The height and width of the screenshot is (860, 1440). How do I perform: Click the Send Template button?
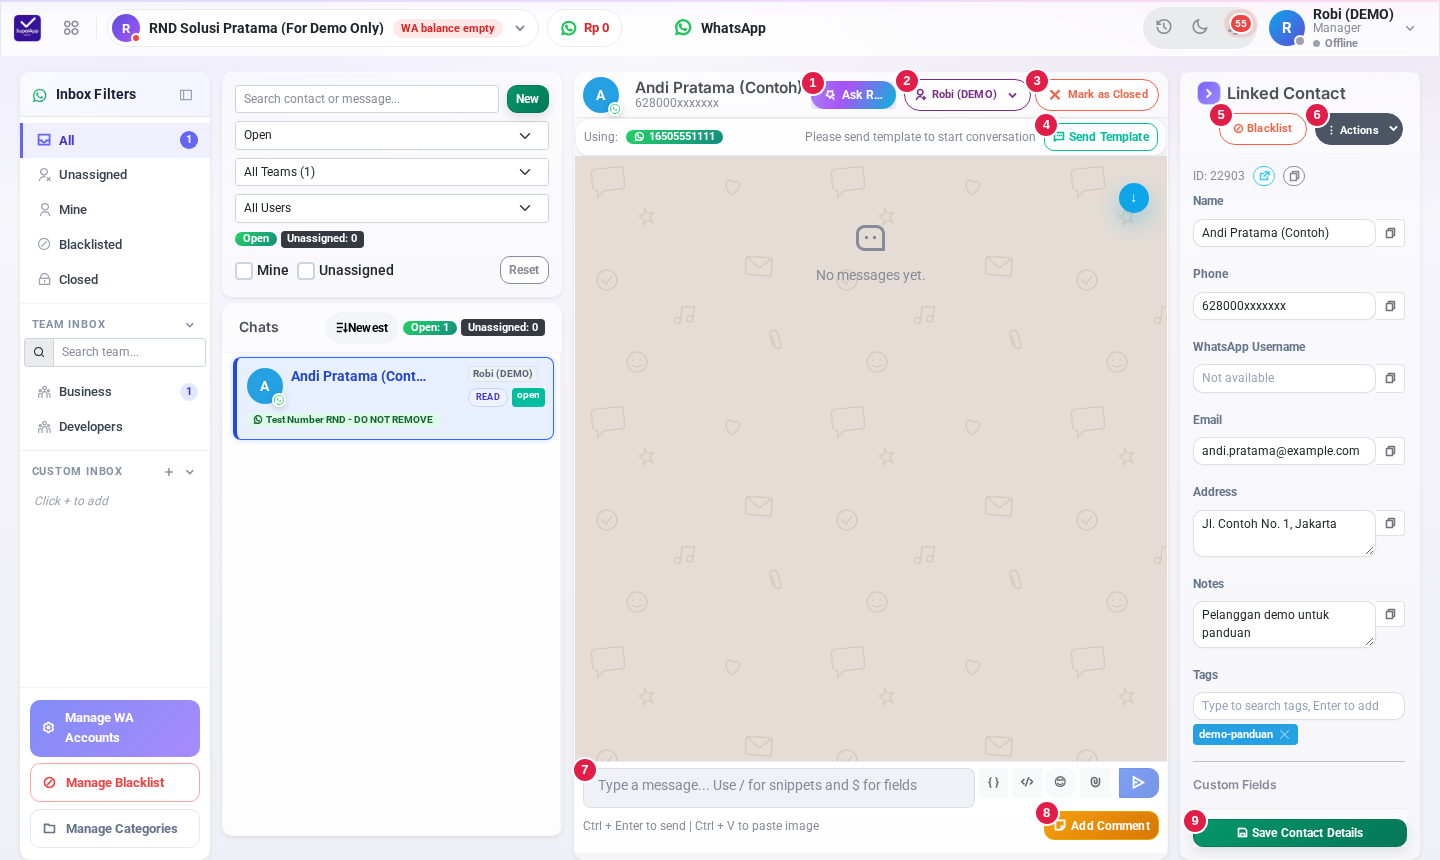pos(1101,137)
